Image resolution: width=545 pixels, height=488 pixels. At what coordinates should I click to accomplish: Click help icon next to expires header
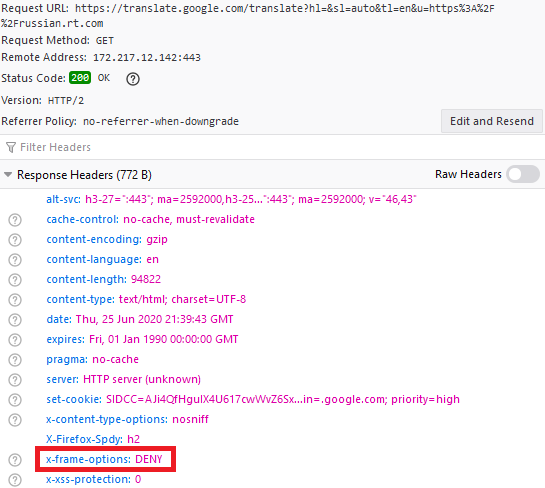tap(15, 340)
